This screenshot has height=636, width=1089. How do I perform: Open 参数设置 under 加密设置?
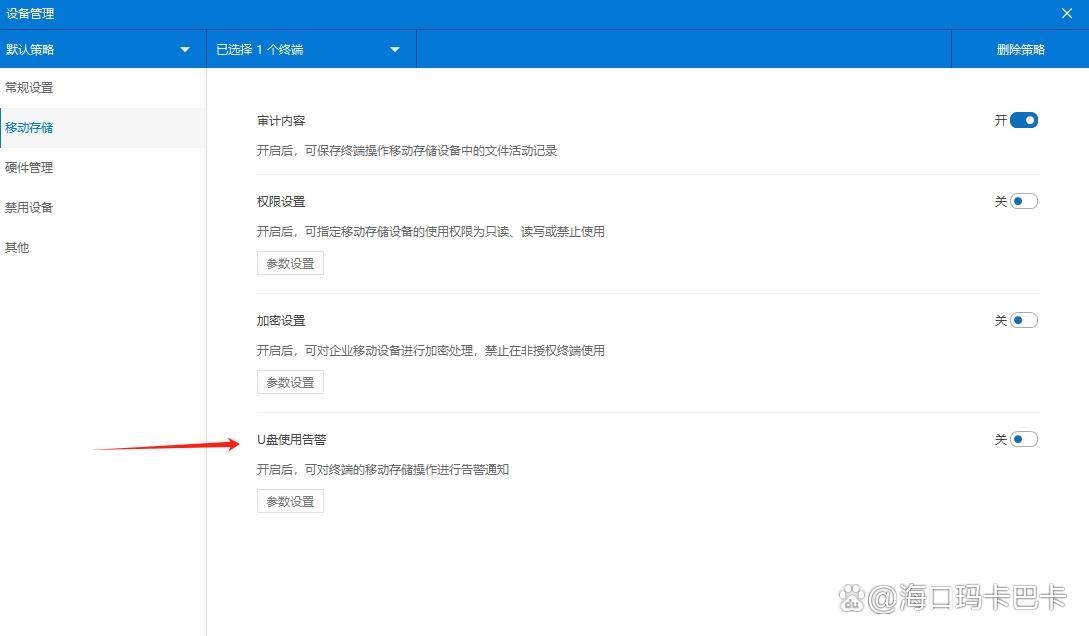click(290, 381)
